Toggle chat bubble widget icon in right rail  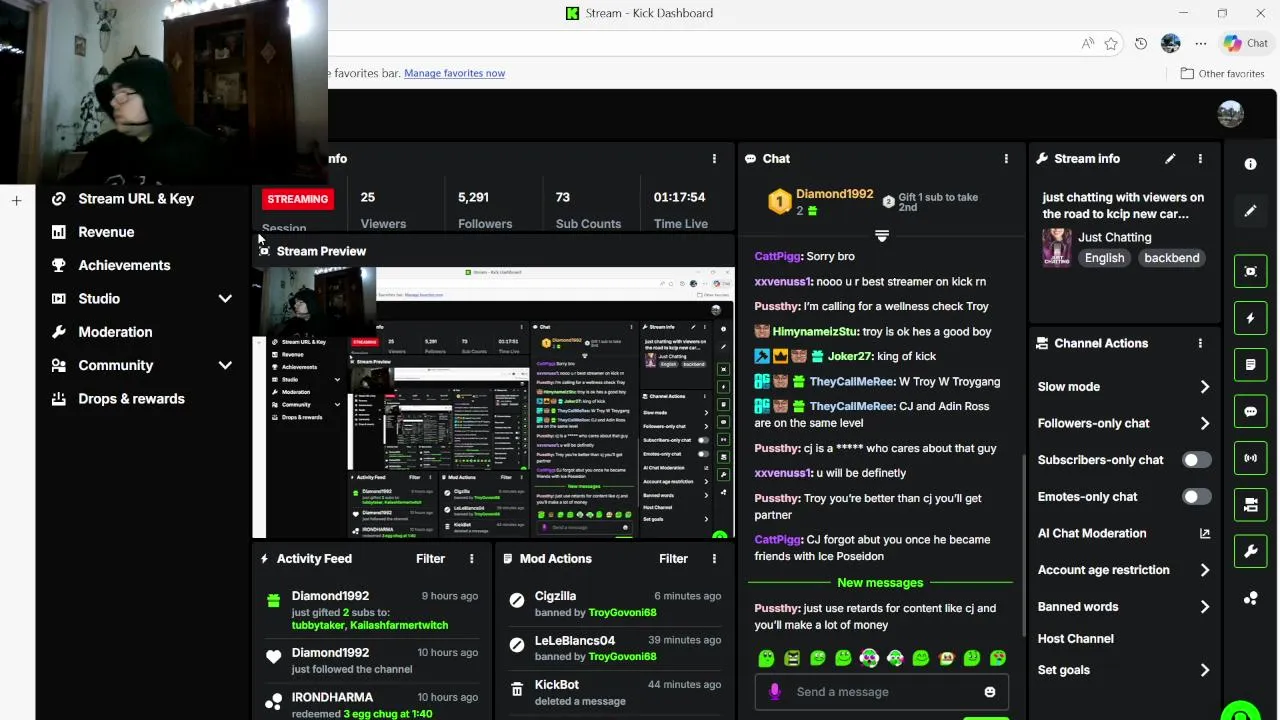[x=1250, y=411]
